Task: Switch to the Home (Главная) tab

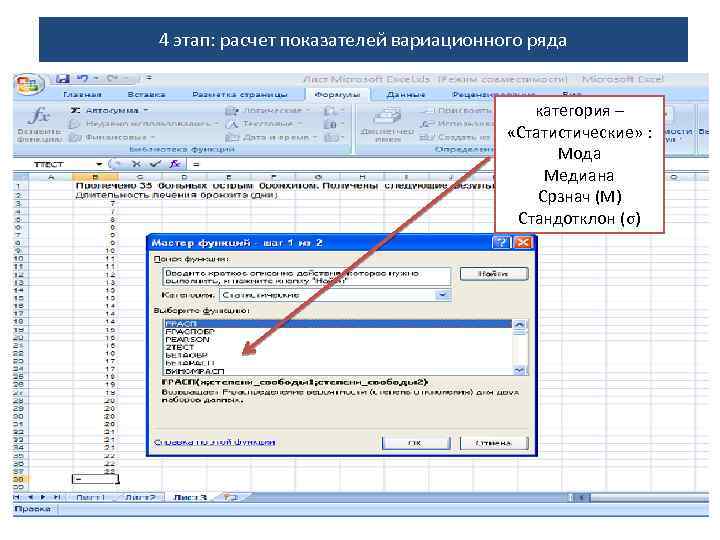Action: tap(82, 95)
